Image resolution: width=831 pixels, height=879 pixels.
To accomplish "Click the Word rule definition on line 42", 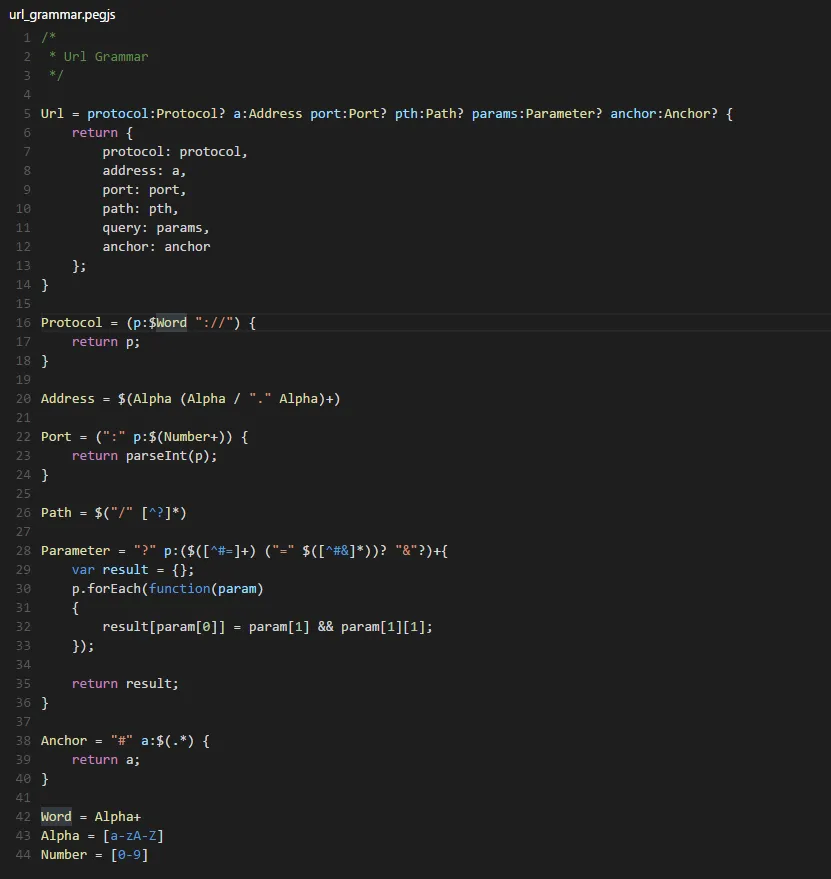I will point(55,816).
